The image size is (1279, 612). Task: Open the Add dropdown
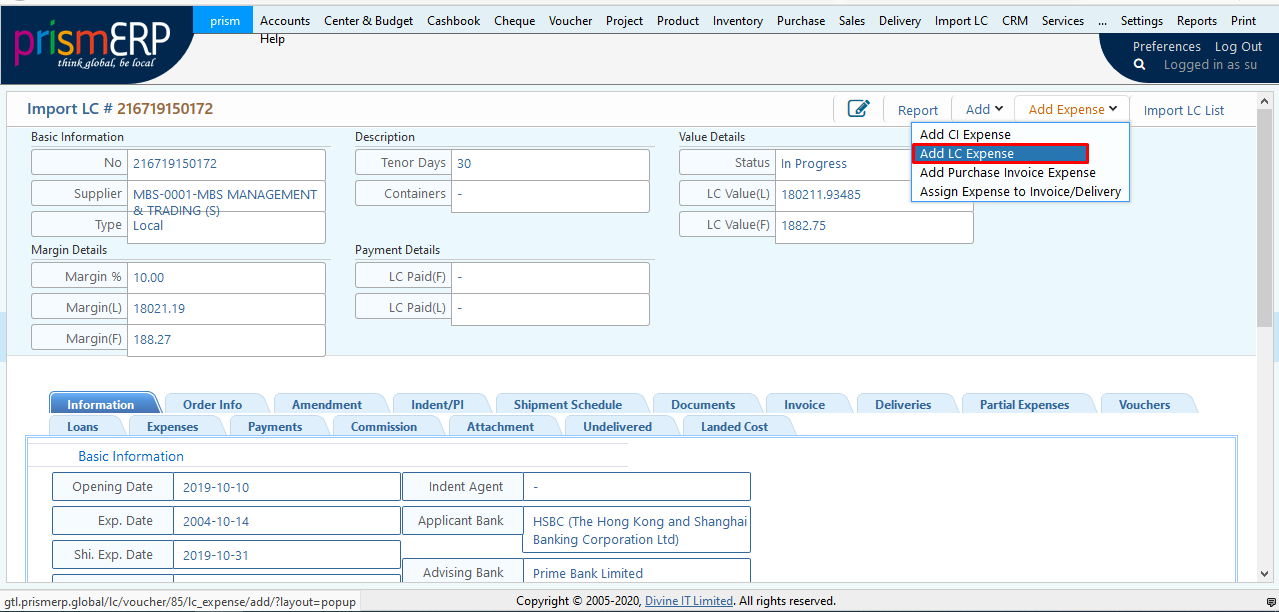click(x=982, y=108)
